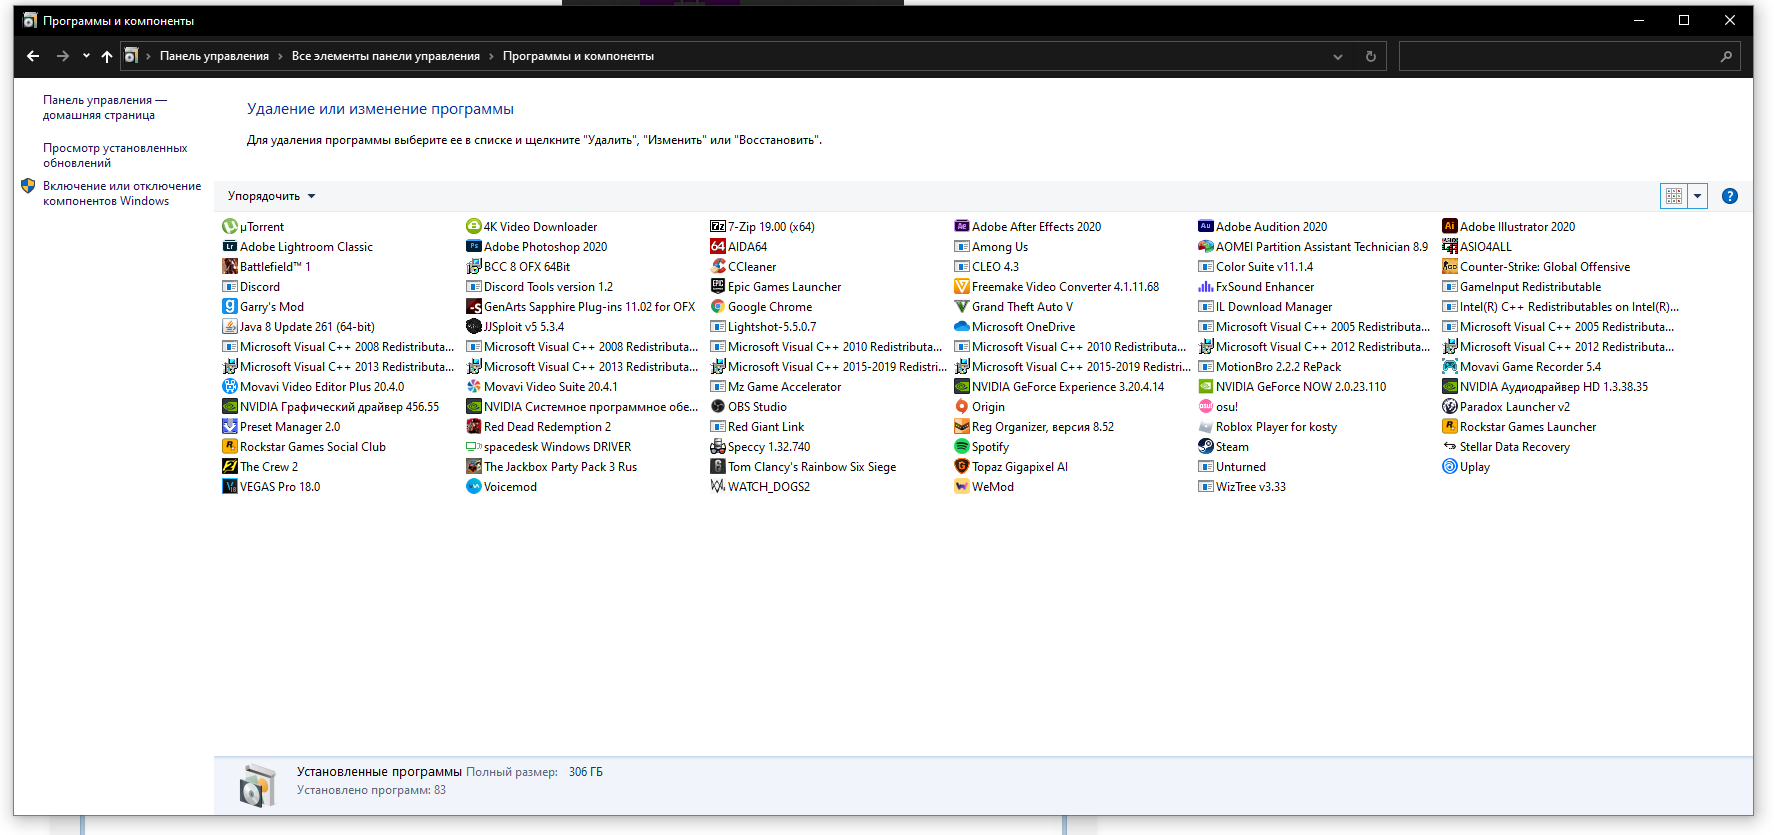1774x835 pixels.
Task: Select WATCH_DOGS2 entry
Action: [760, 487]
